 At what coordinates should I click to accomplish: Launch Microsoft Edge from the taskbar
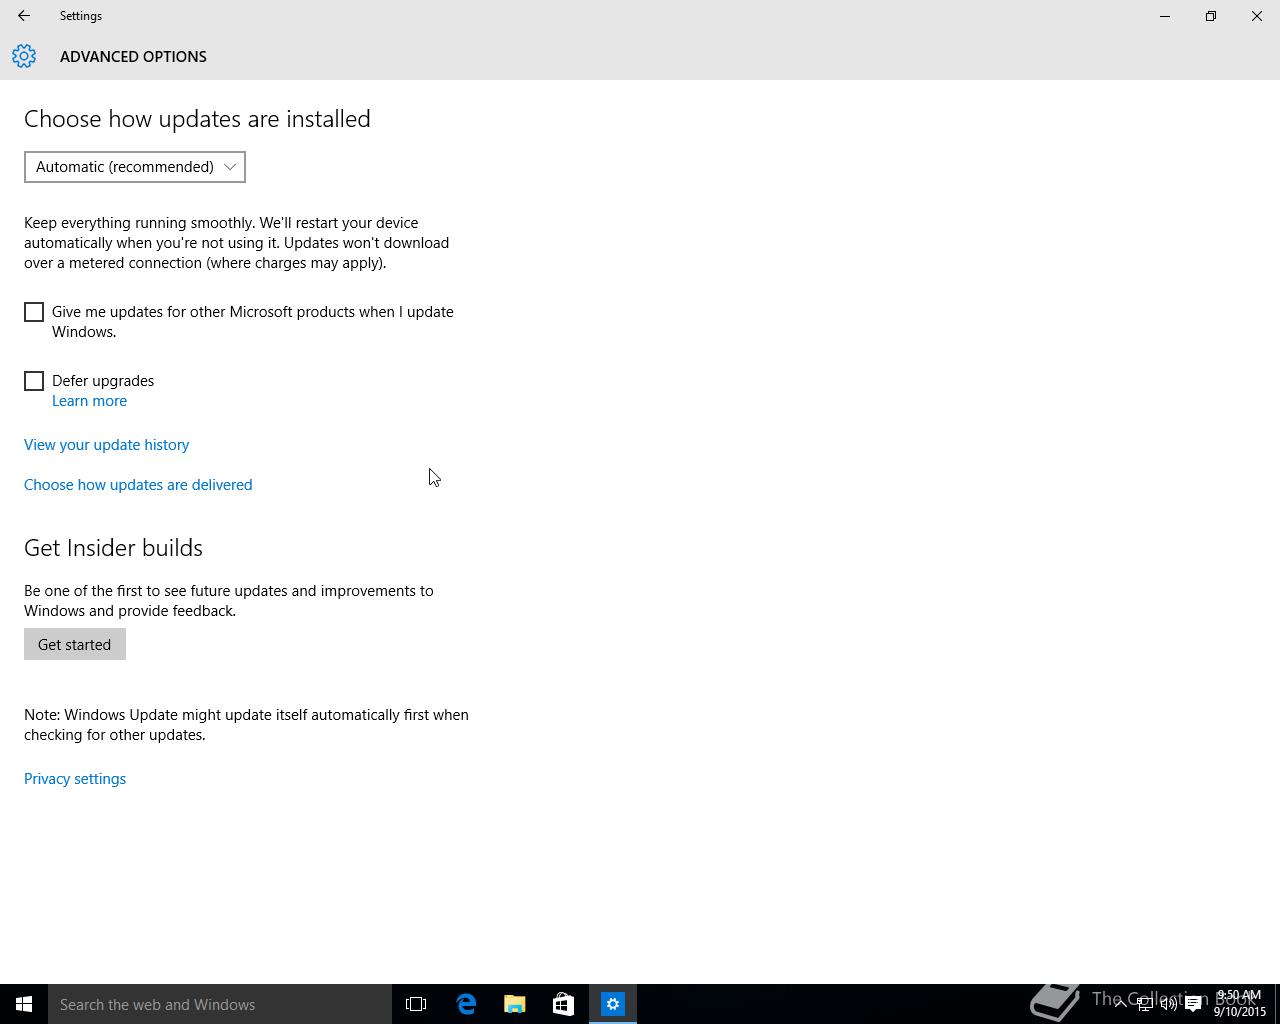click(466, 1004)
